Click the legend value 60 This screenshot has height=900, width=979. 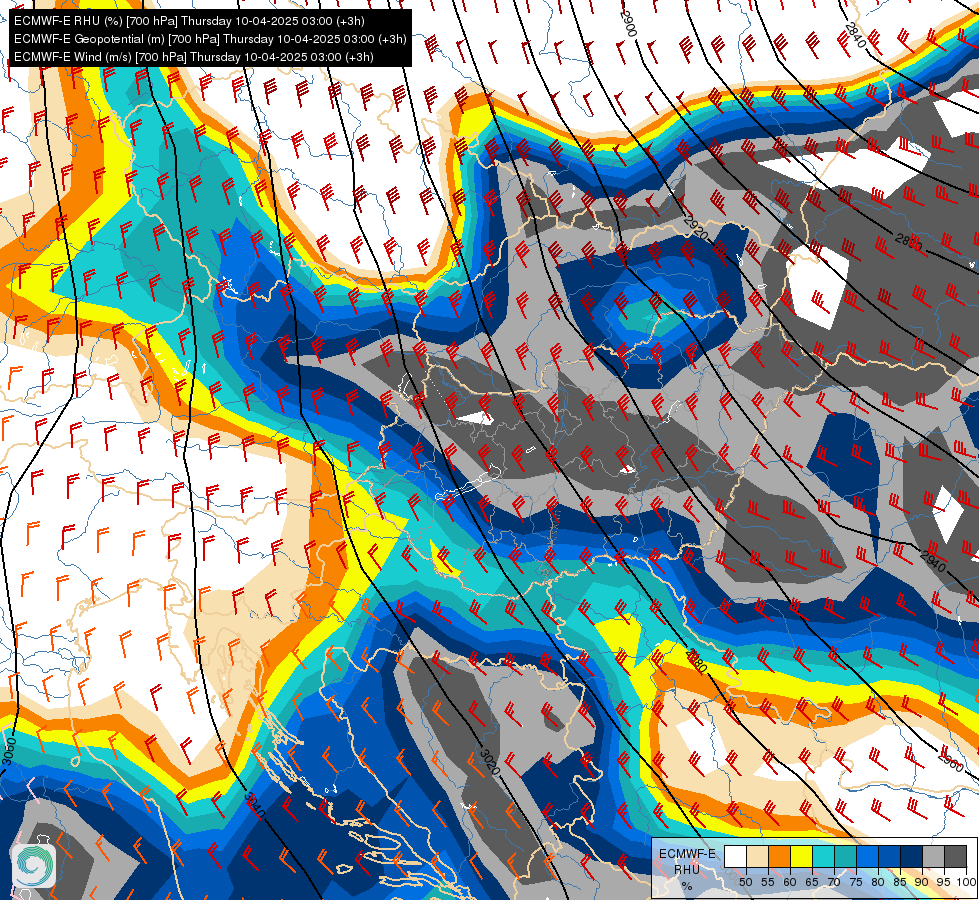(x=790, y=882)
